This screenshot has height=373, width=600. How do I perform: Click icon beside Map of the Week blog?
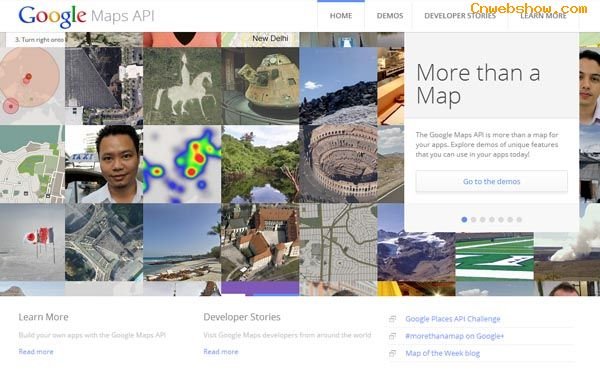[392, 353]
